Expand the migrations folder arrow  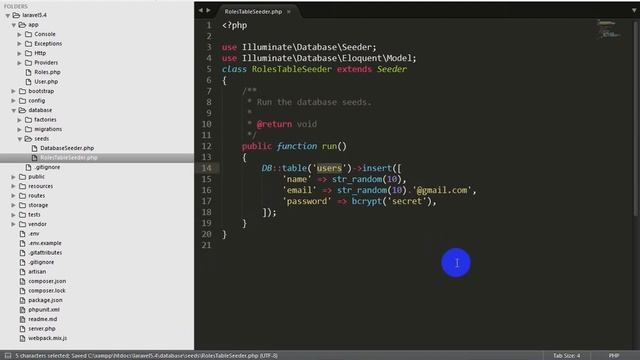(x=20, y=129)
